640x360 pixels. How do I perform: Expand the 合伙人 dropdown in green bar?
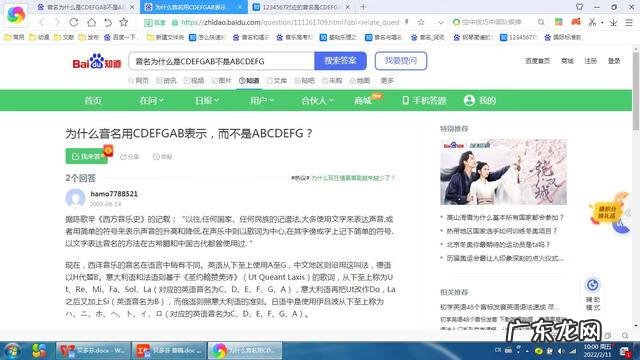click(x=318, y=100)
